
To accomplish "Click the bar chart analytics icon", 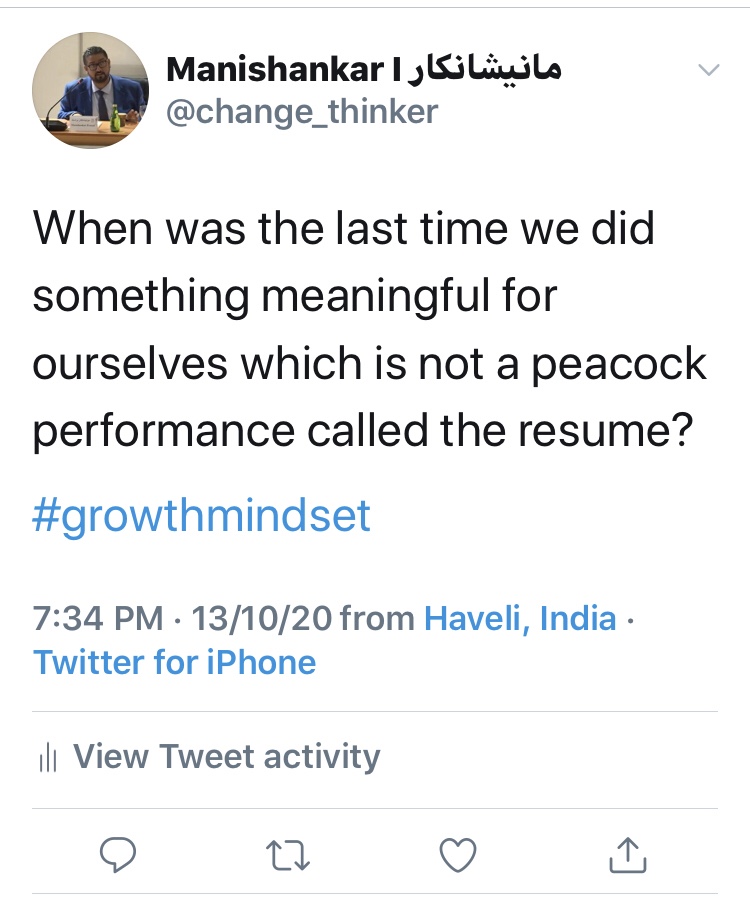I will tap(47, 758).
